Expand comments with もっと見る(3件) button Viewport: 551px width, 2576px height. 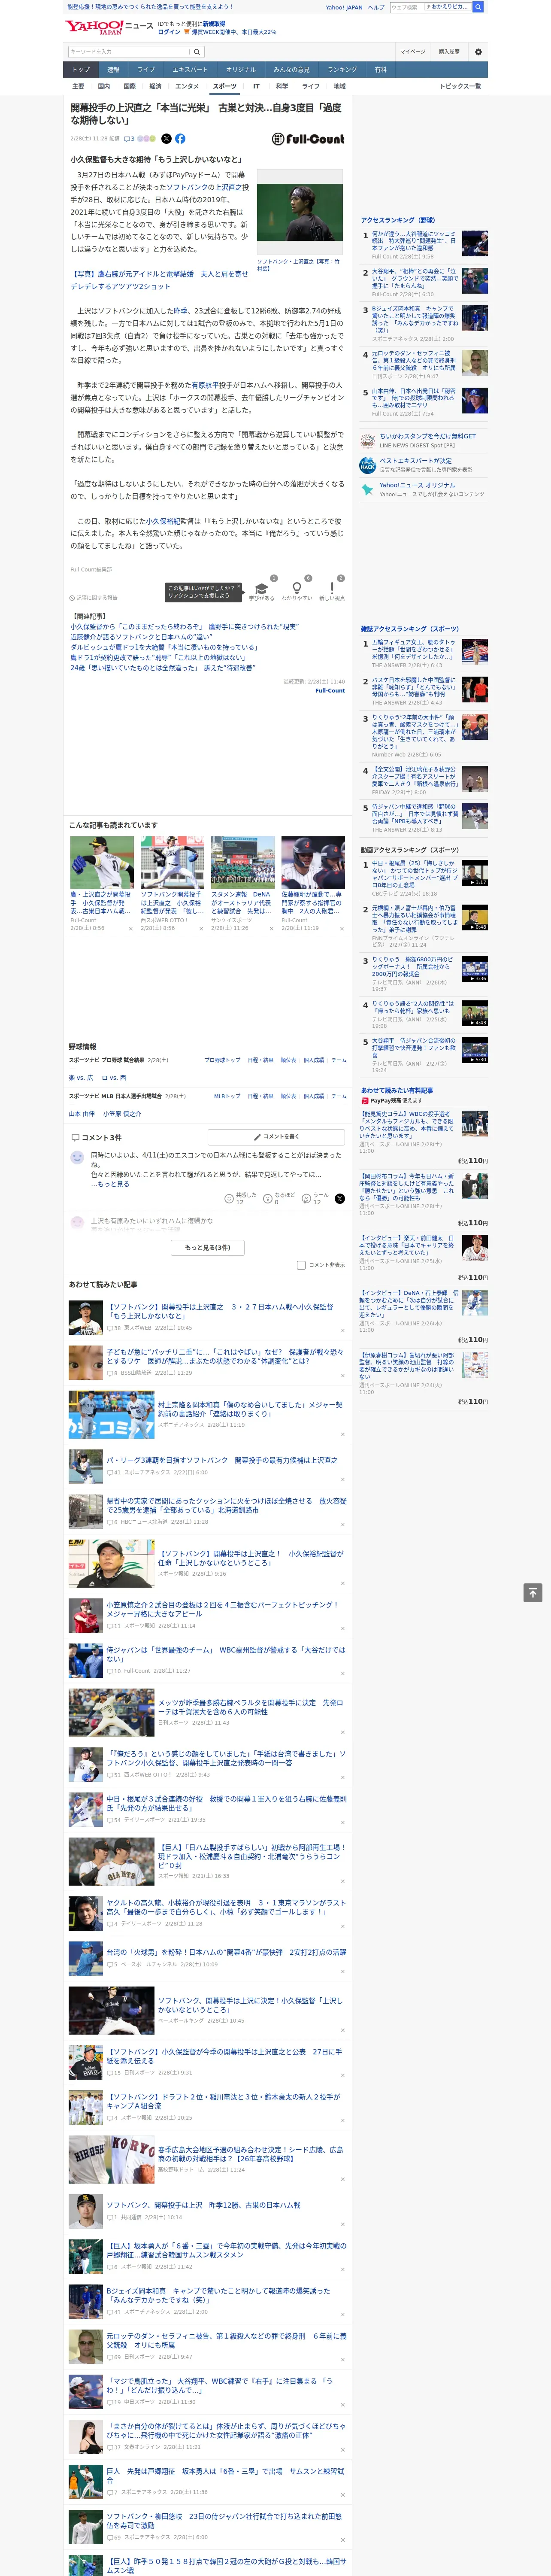pyautogui.click(x=208, y=1247)
